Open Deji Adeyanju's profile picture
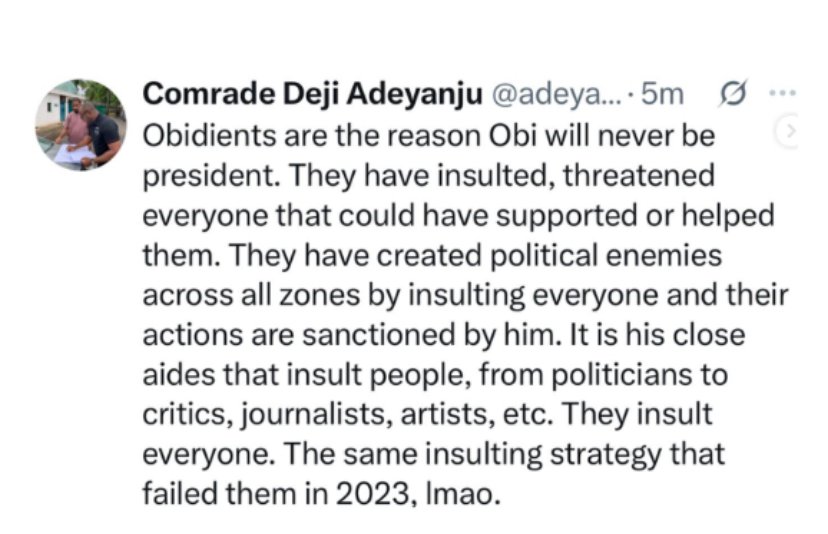Viewport: 828px width, 534px height. 82,124
